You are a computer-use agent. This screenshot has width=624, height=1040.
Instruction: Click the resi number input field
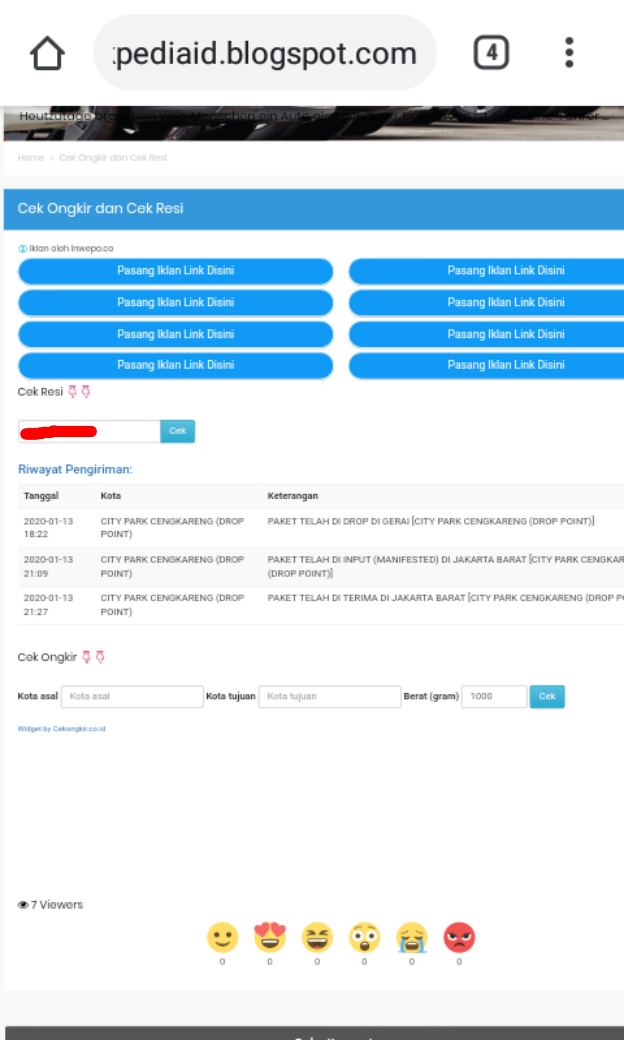(89, 431)
